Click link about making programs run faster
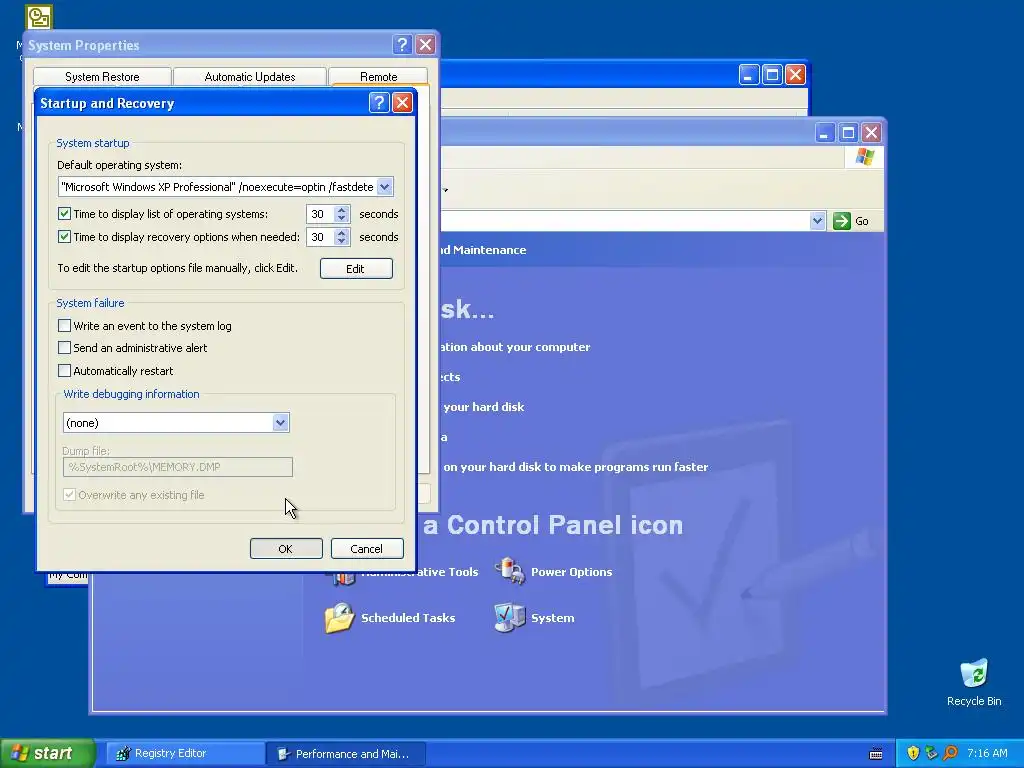Viewport: 1024px width, 768px height. click(575, 467)
